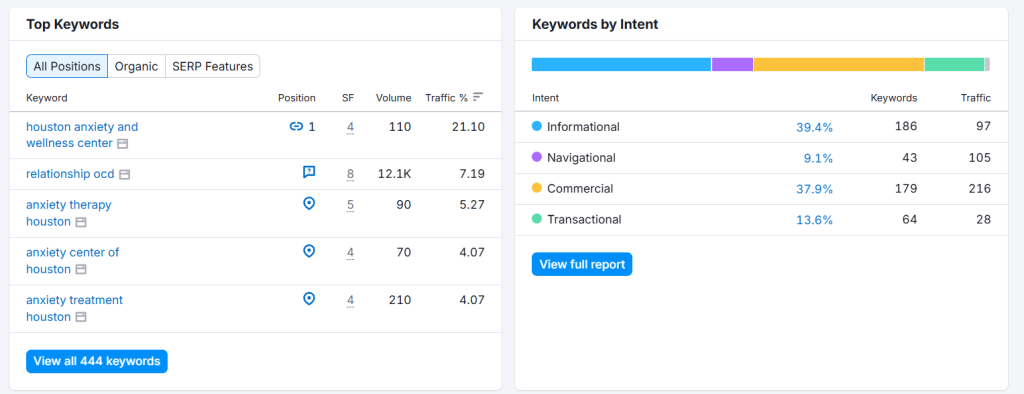Open keyword relationship ocd
Screen dimensions: 1024x394
[70, 174]
